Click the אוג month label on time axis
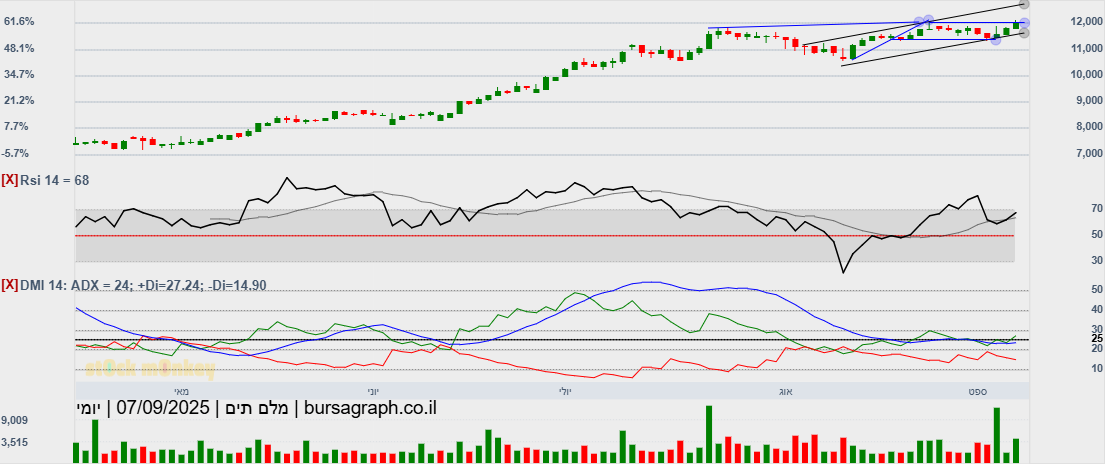This screenshot has width=1105, height=464. pos(785,390)
